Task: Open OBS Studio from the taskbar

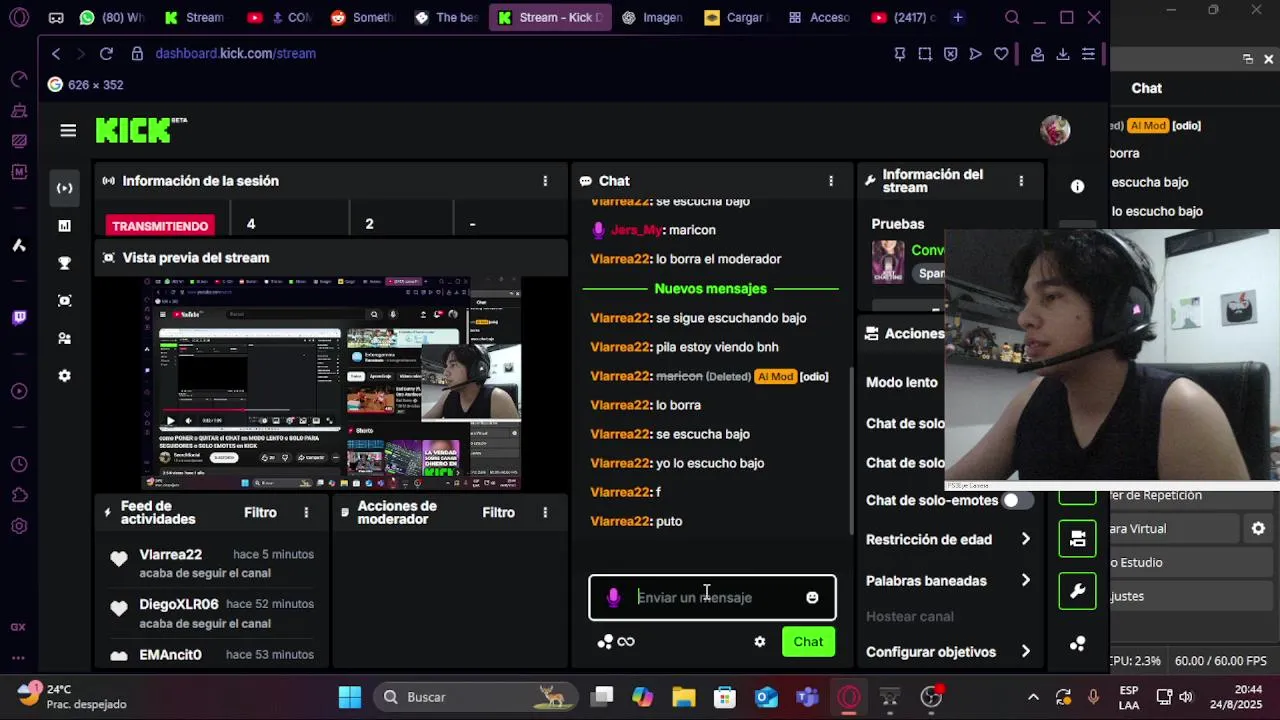Action: point(931,697)
